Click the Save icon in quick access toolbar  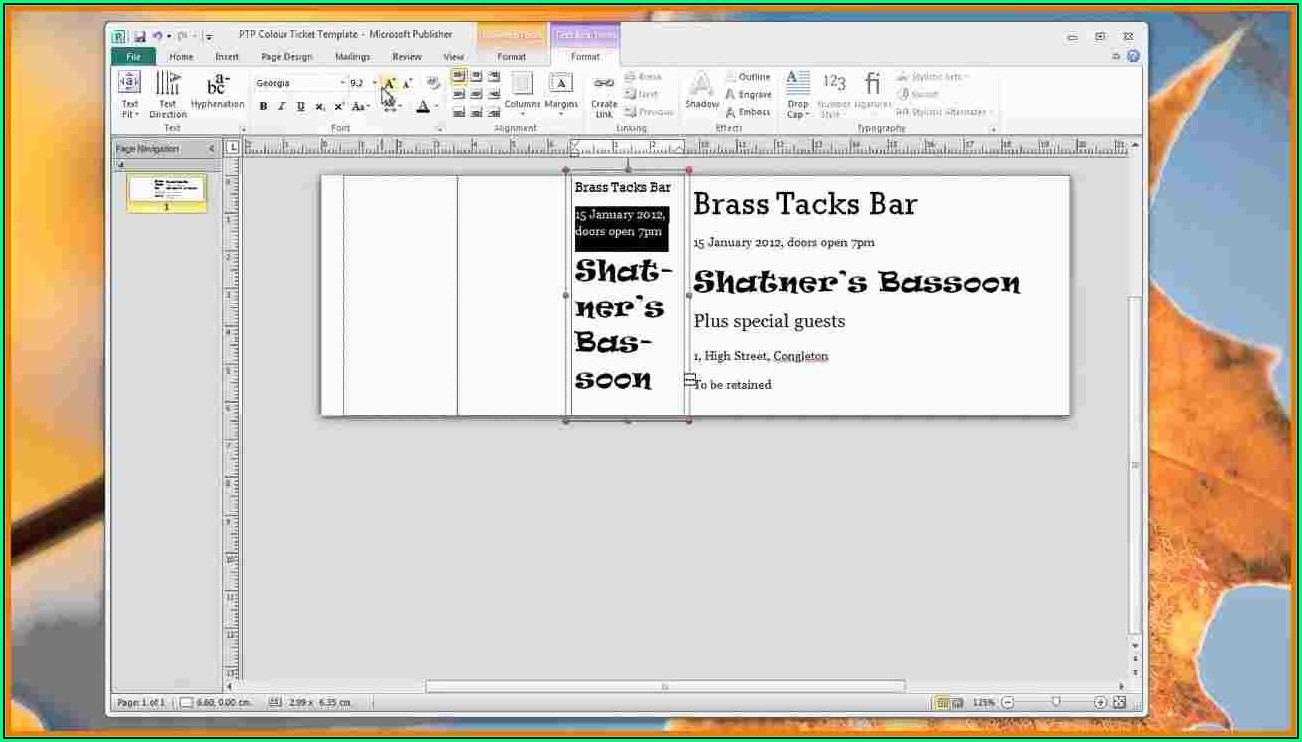[140, 36]
